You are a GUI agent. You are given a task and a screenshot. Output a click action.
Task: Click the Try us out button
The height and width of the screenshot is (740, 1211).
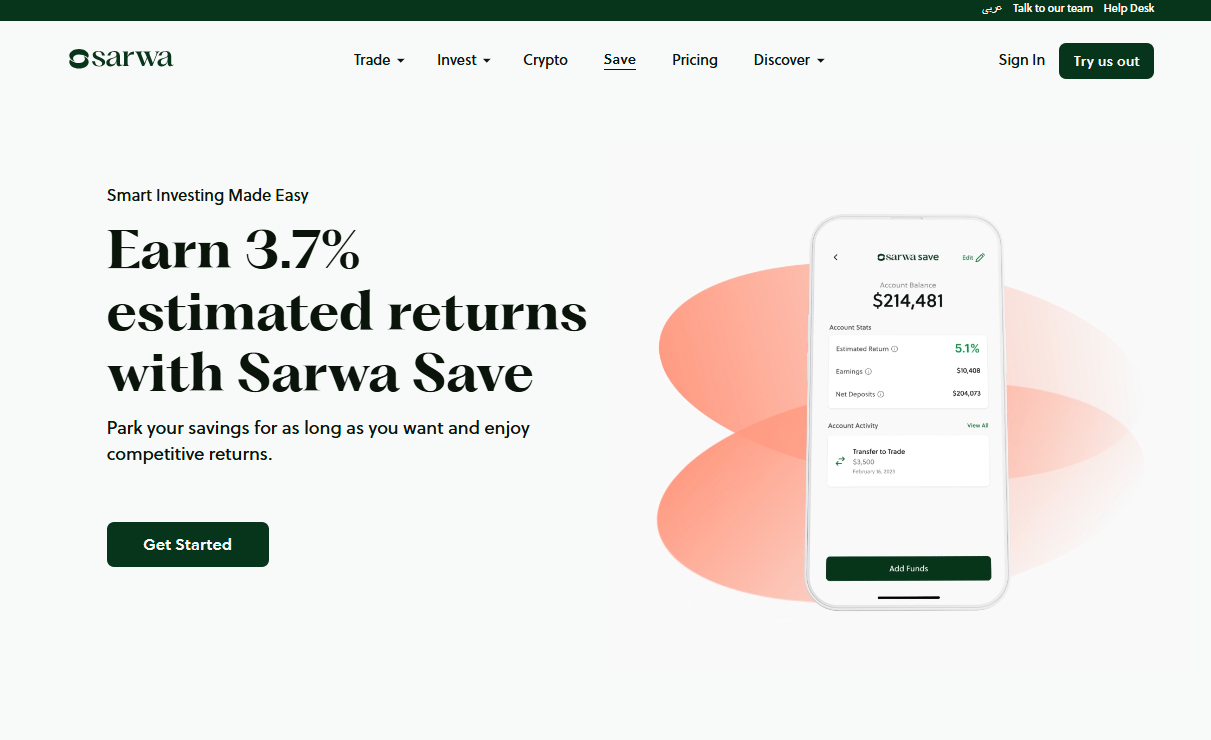(1106, 61)
